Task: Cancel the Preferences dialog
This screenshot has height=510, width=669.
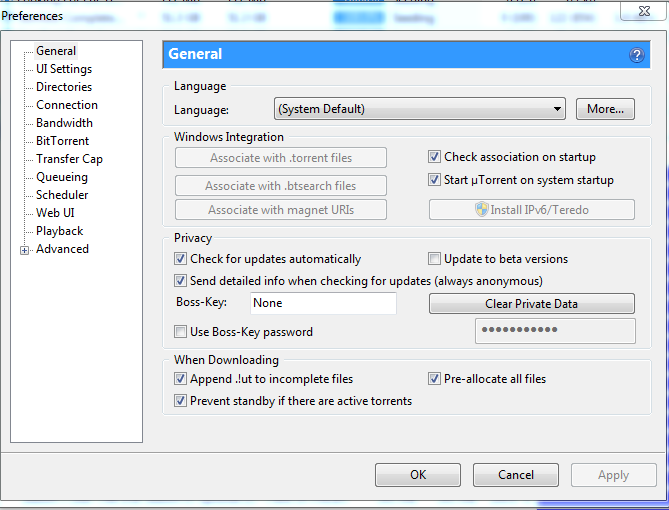Action: tap(516, 475)
